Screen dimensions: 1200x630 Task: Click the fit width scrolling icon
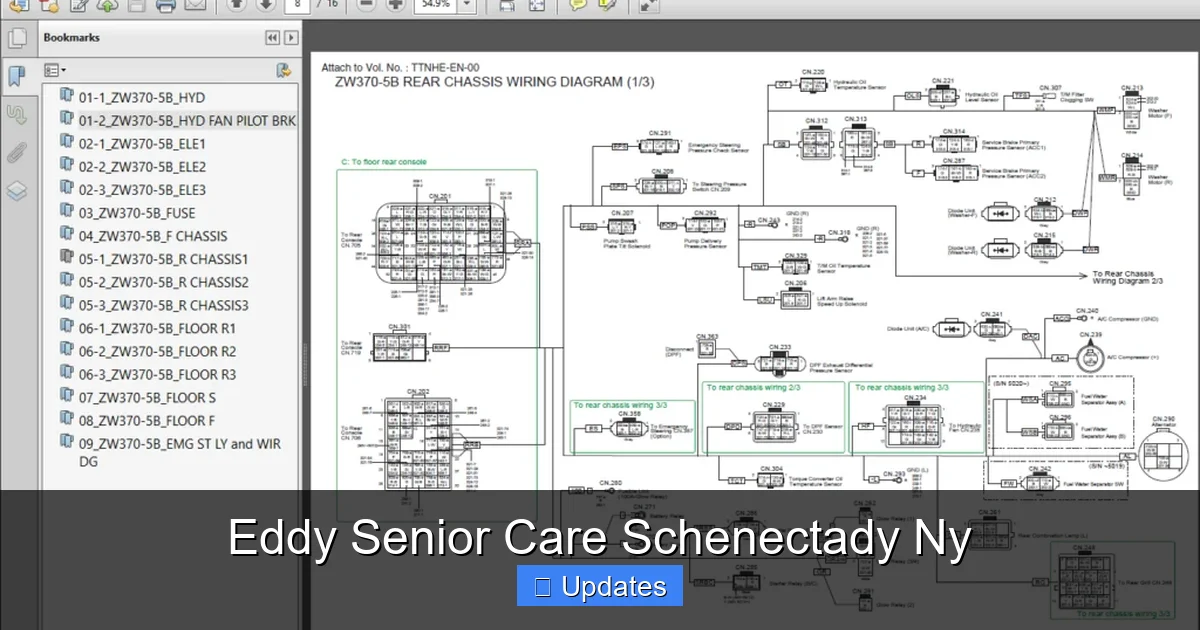pyautogui.click(x=507, y=6)
